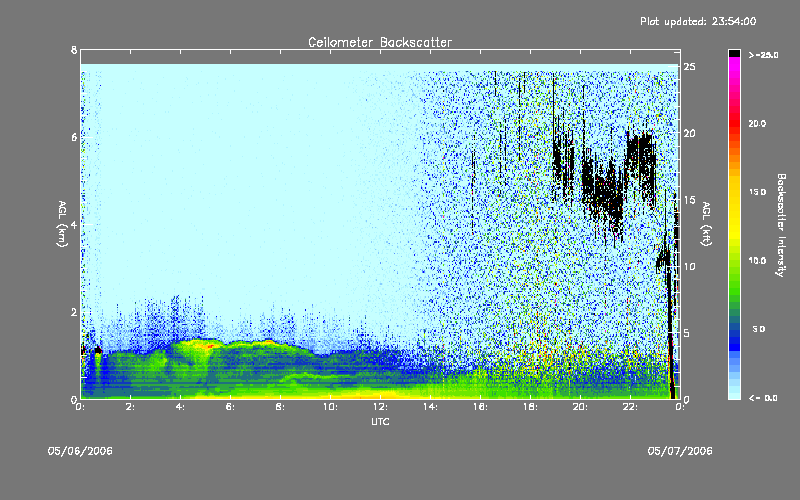Click the "8" tick on the km axis
The width and height of the screenshot is (800, 500).
click(x=74, y=50)
